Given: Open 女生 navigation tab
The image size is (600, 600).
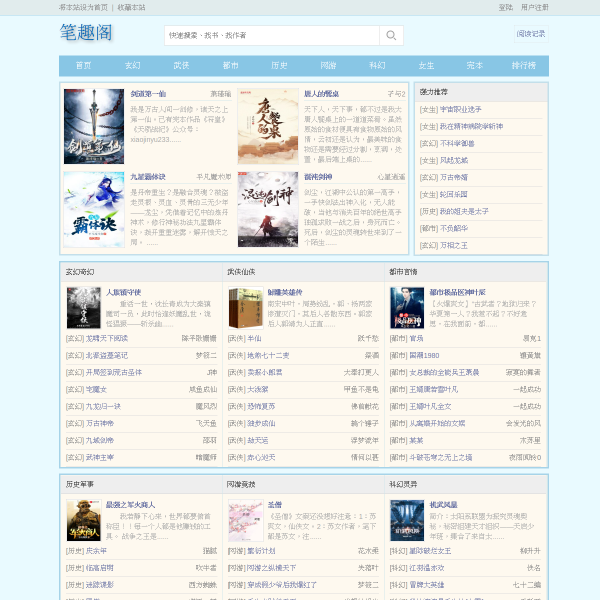Looking at the screenshot, I should click(426, 65).
